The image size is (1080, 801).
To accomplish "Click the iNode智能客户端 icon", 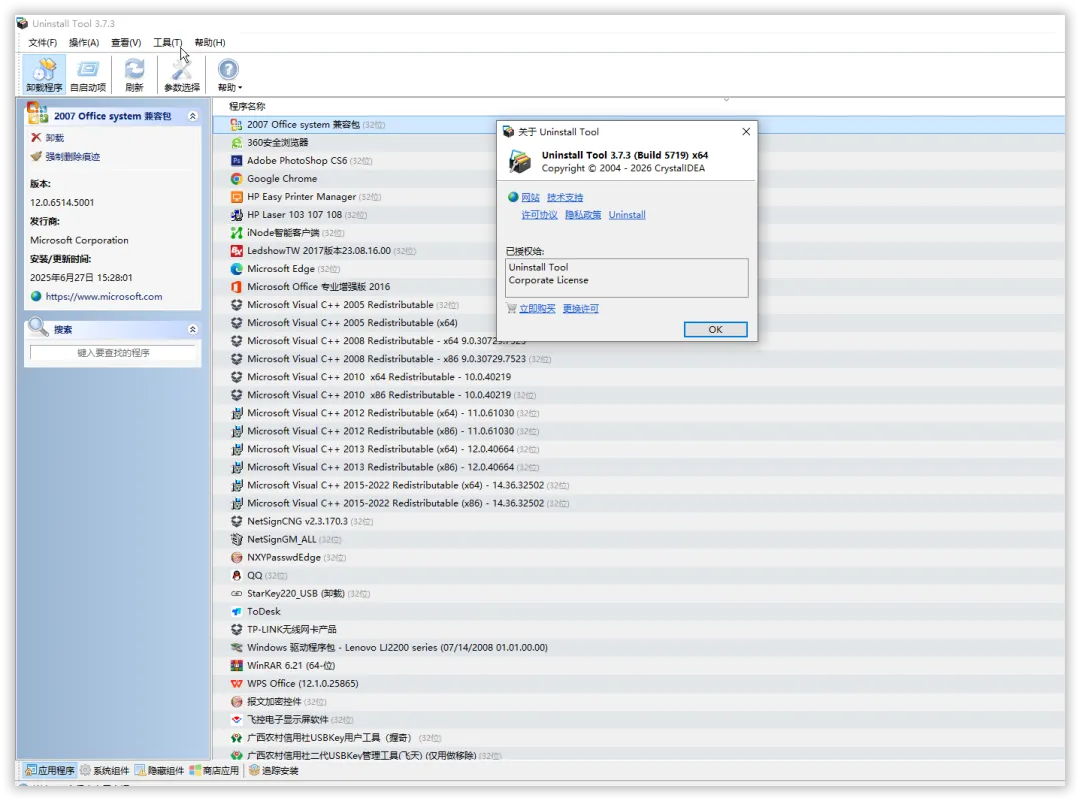I will 236,233.
